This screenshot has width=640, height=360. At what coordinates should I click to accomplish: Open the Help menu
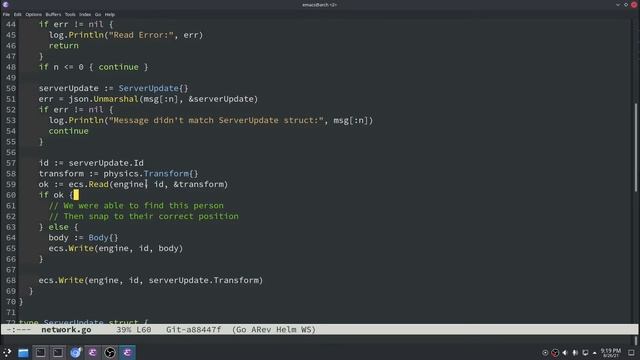point(110,14)
